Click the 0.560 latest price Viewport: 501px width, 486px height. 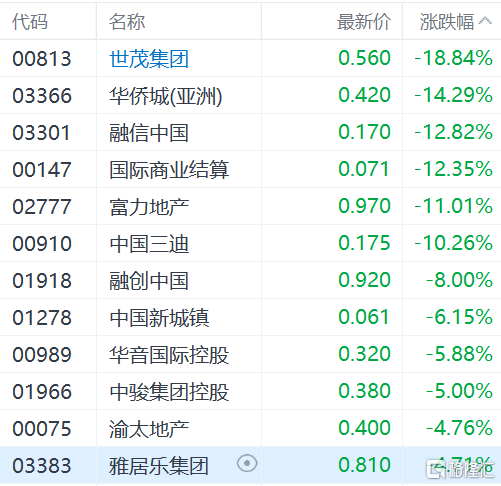[364, 58]
